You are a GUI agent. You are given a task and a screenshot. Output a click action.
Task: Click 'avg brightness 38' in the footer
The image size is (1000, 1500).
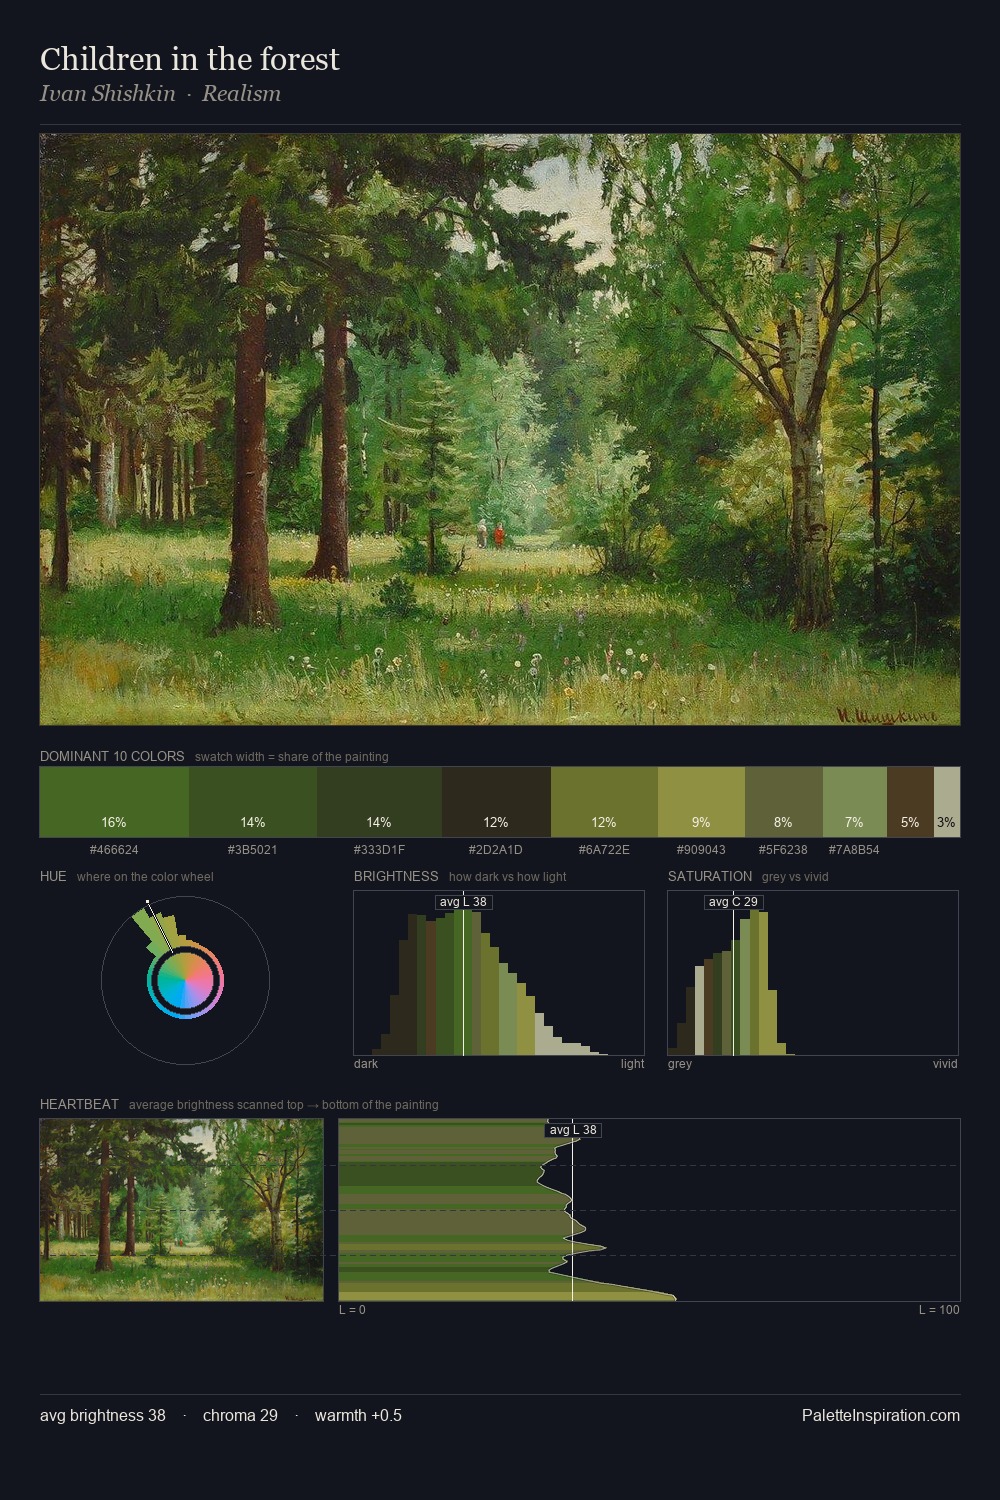103,1415
